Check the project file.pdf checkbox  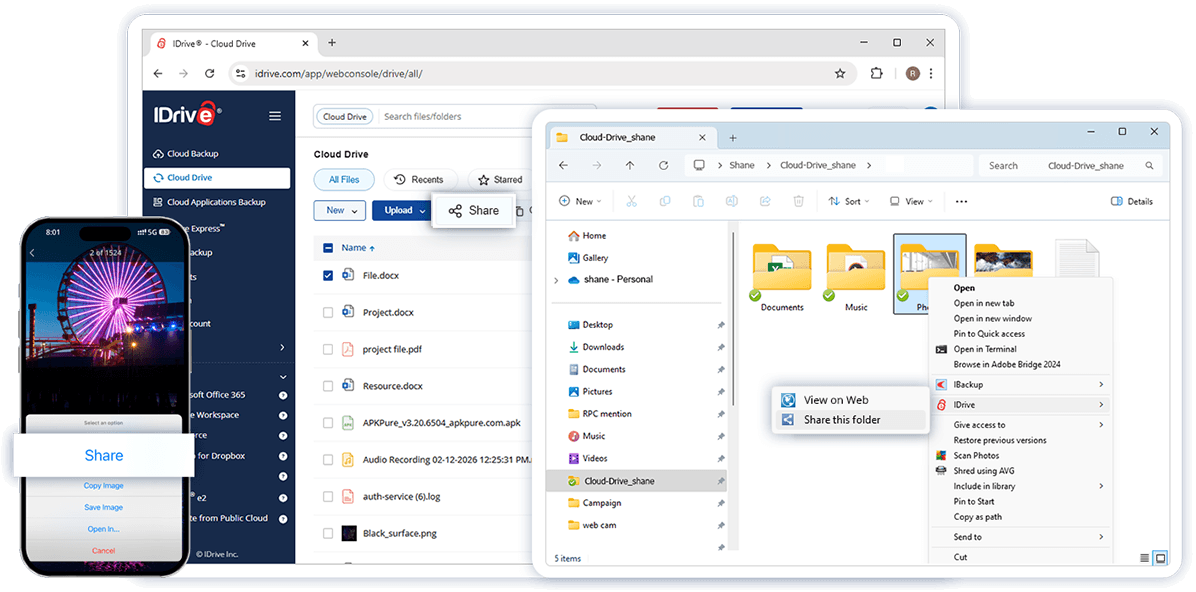[x=328, y=349]
